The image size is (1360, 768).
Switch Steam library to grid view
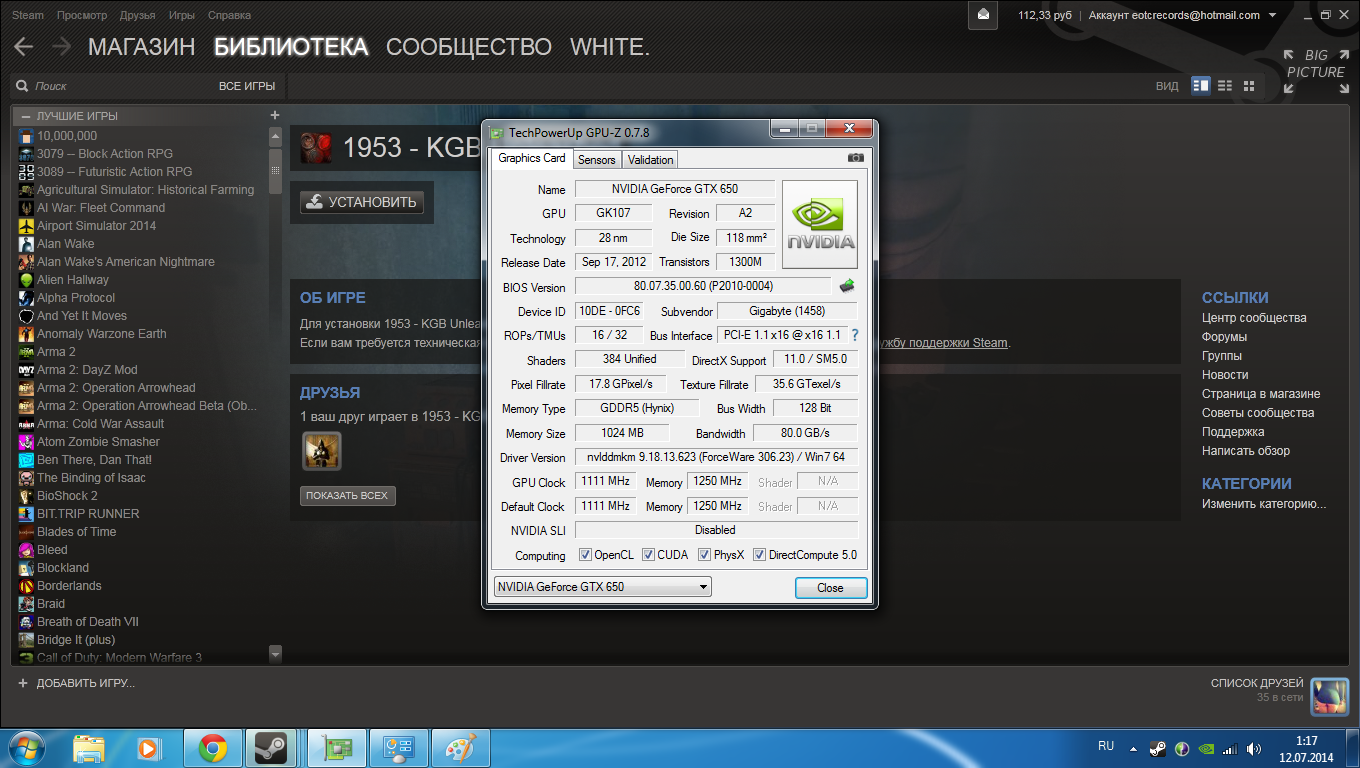1249,86
